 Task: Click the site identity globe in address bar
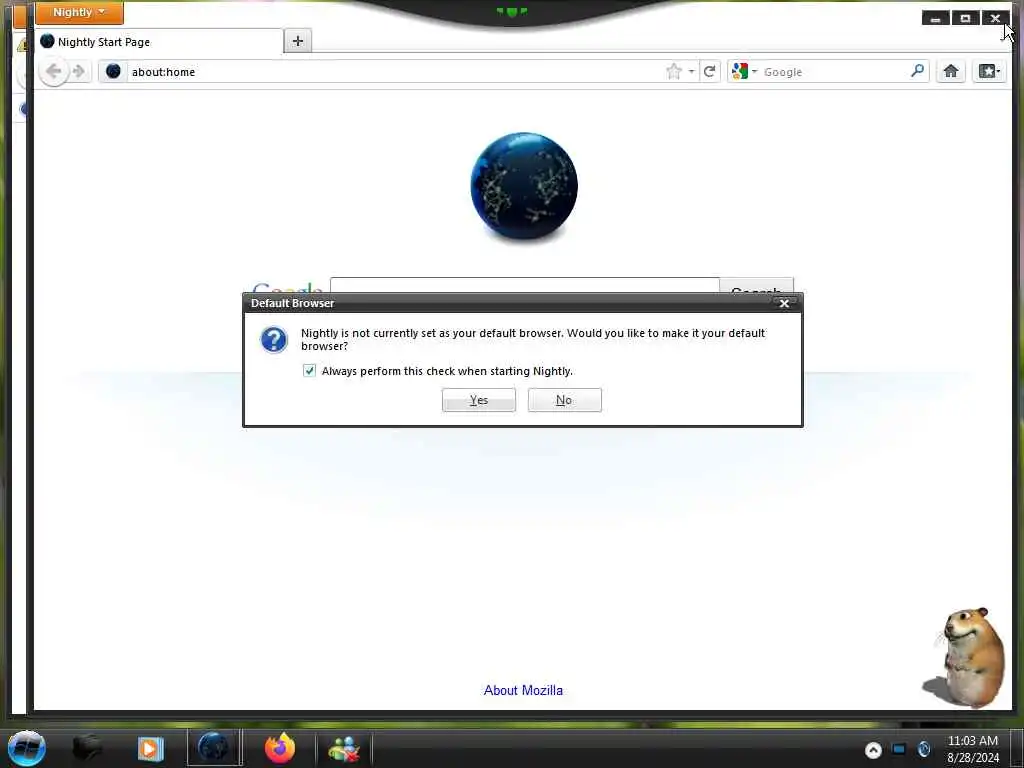(113, 71)
